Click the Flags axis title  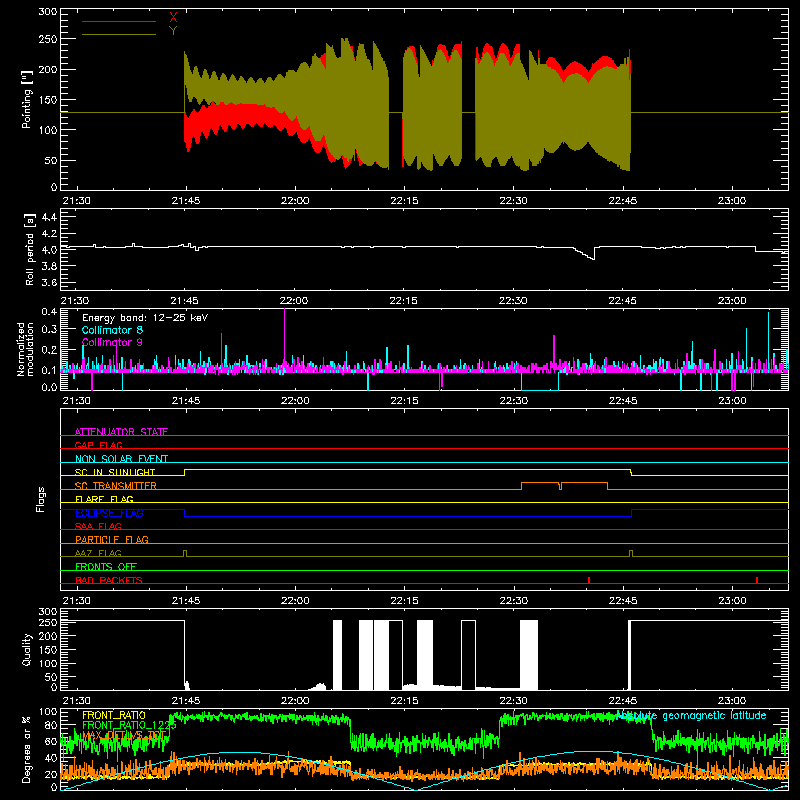(x=41, y=499)
